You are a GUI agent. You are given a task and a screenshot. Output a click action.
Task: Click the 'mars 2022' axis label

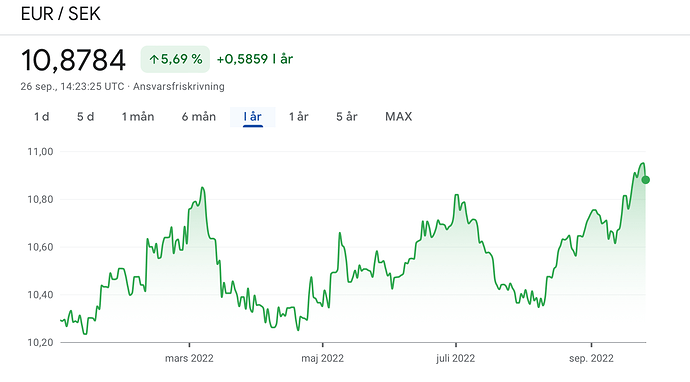coord(189,358)
